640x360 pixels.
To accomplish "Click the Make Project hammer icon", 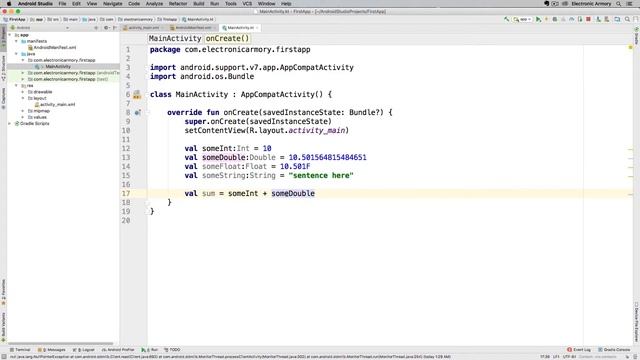I will (x=507, y=19).
